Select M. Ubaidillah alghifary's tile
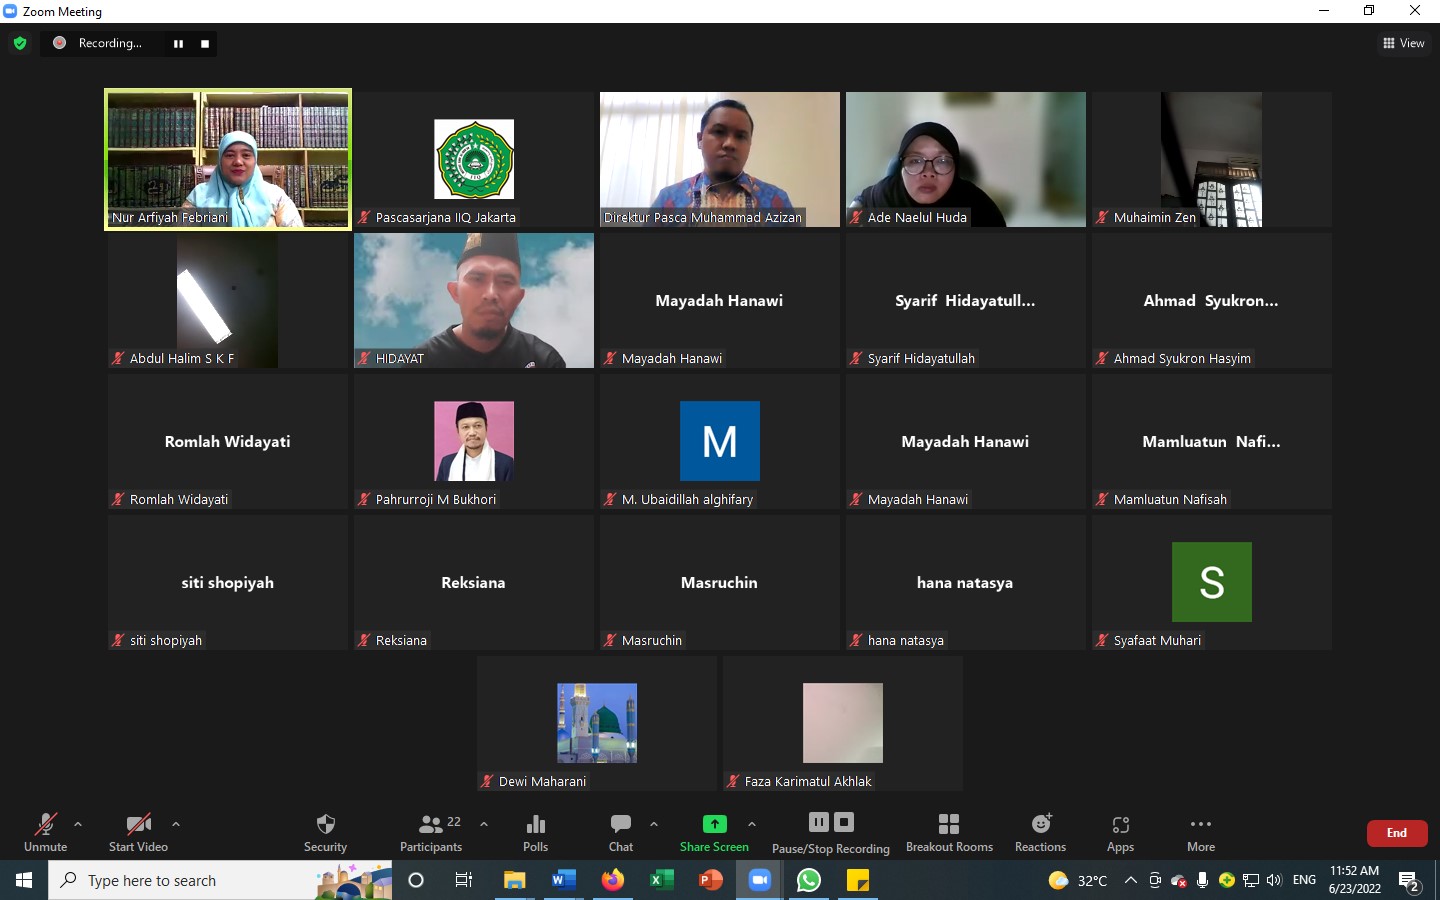The width and height of the screenshot is (1440, 900). [x=720, y=441]
